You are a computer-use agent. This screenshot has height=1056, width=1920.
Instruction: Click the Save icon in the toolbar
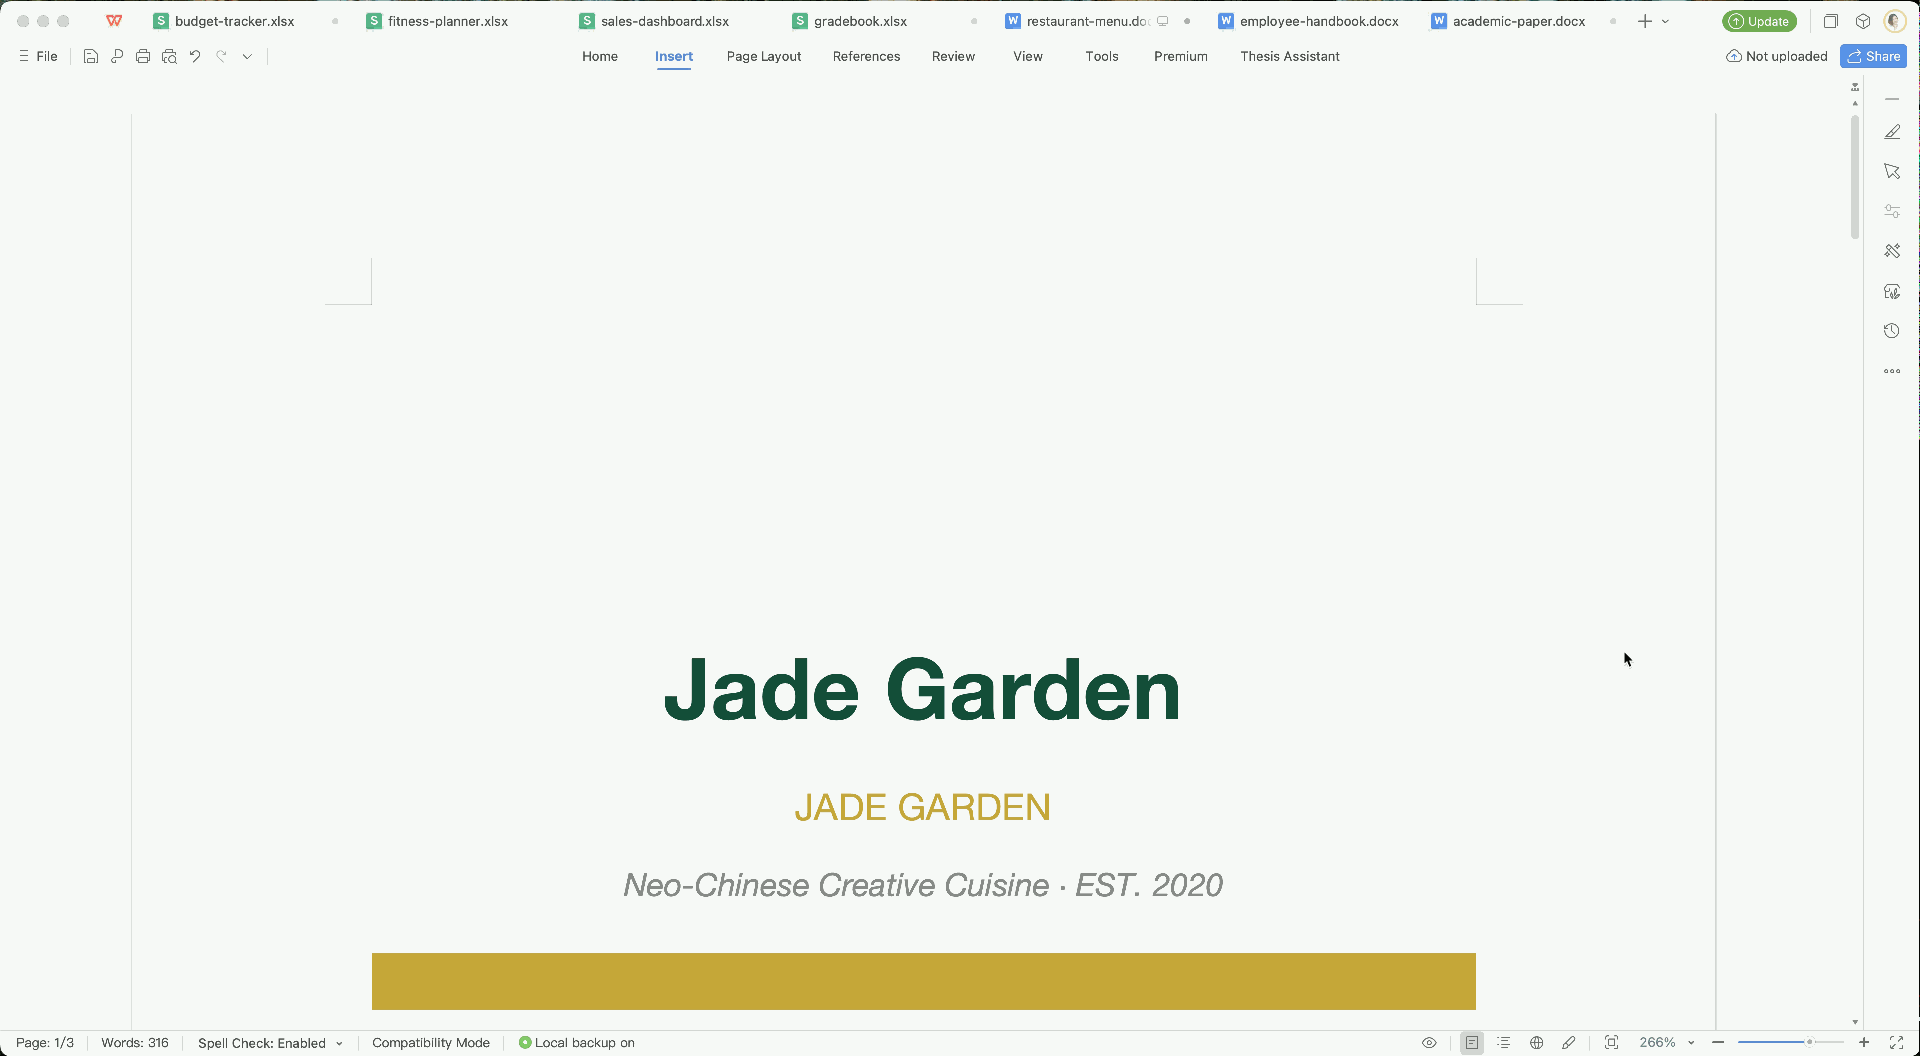[91, 56]
